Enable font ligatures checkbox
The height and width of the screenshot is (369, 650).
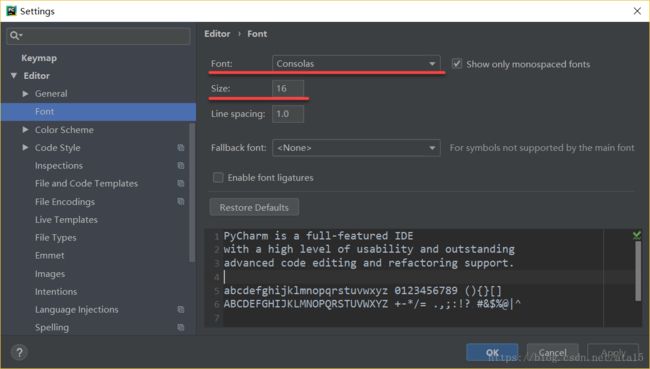[x=218, y=177]
